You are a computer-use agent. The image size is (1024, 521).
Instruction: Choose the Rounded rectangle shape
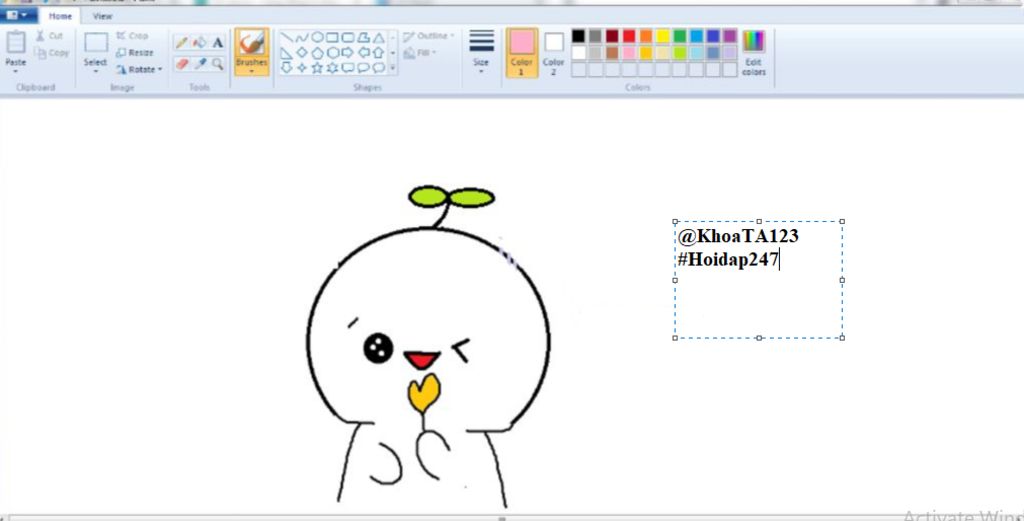(x=347, y=37)
